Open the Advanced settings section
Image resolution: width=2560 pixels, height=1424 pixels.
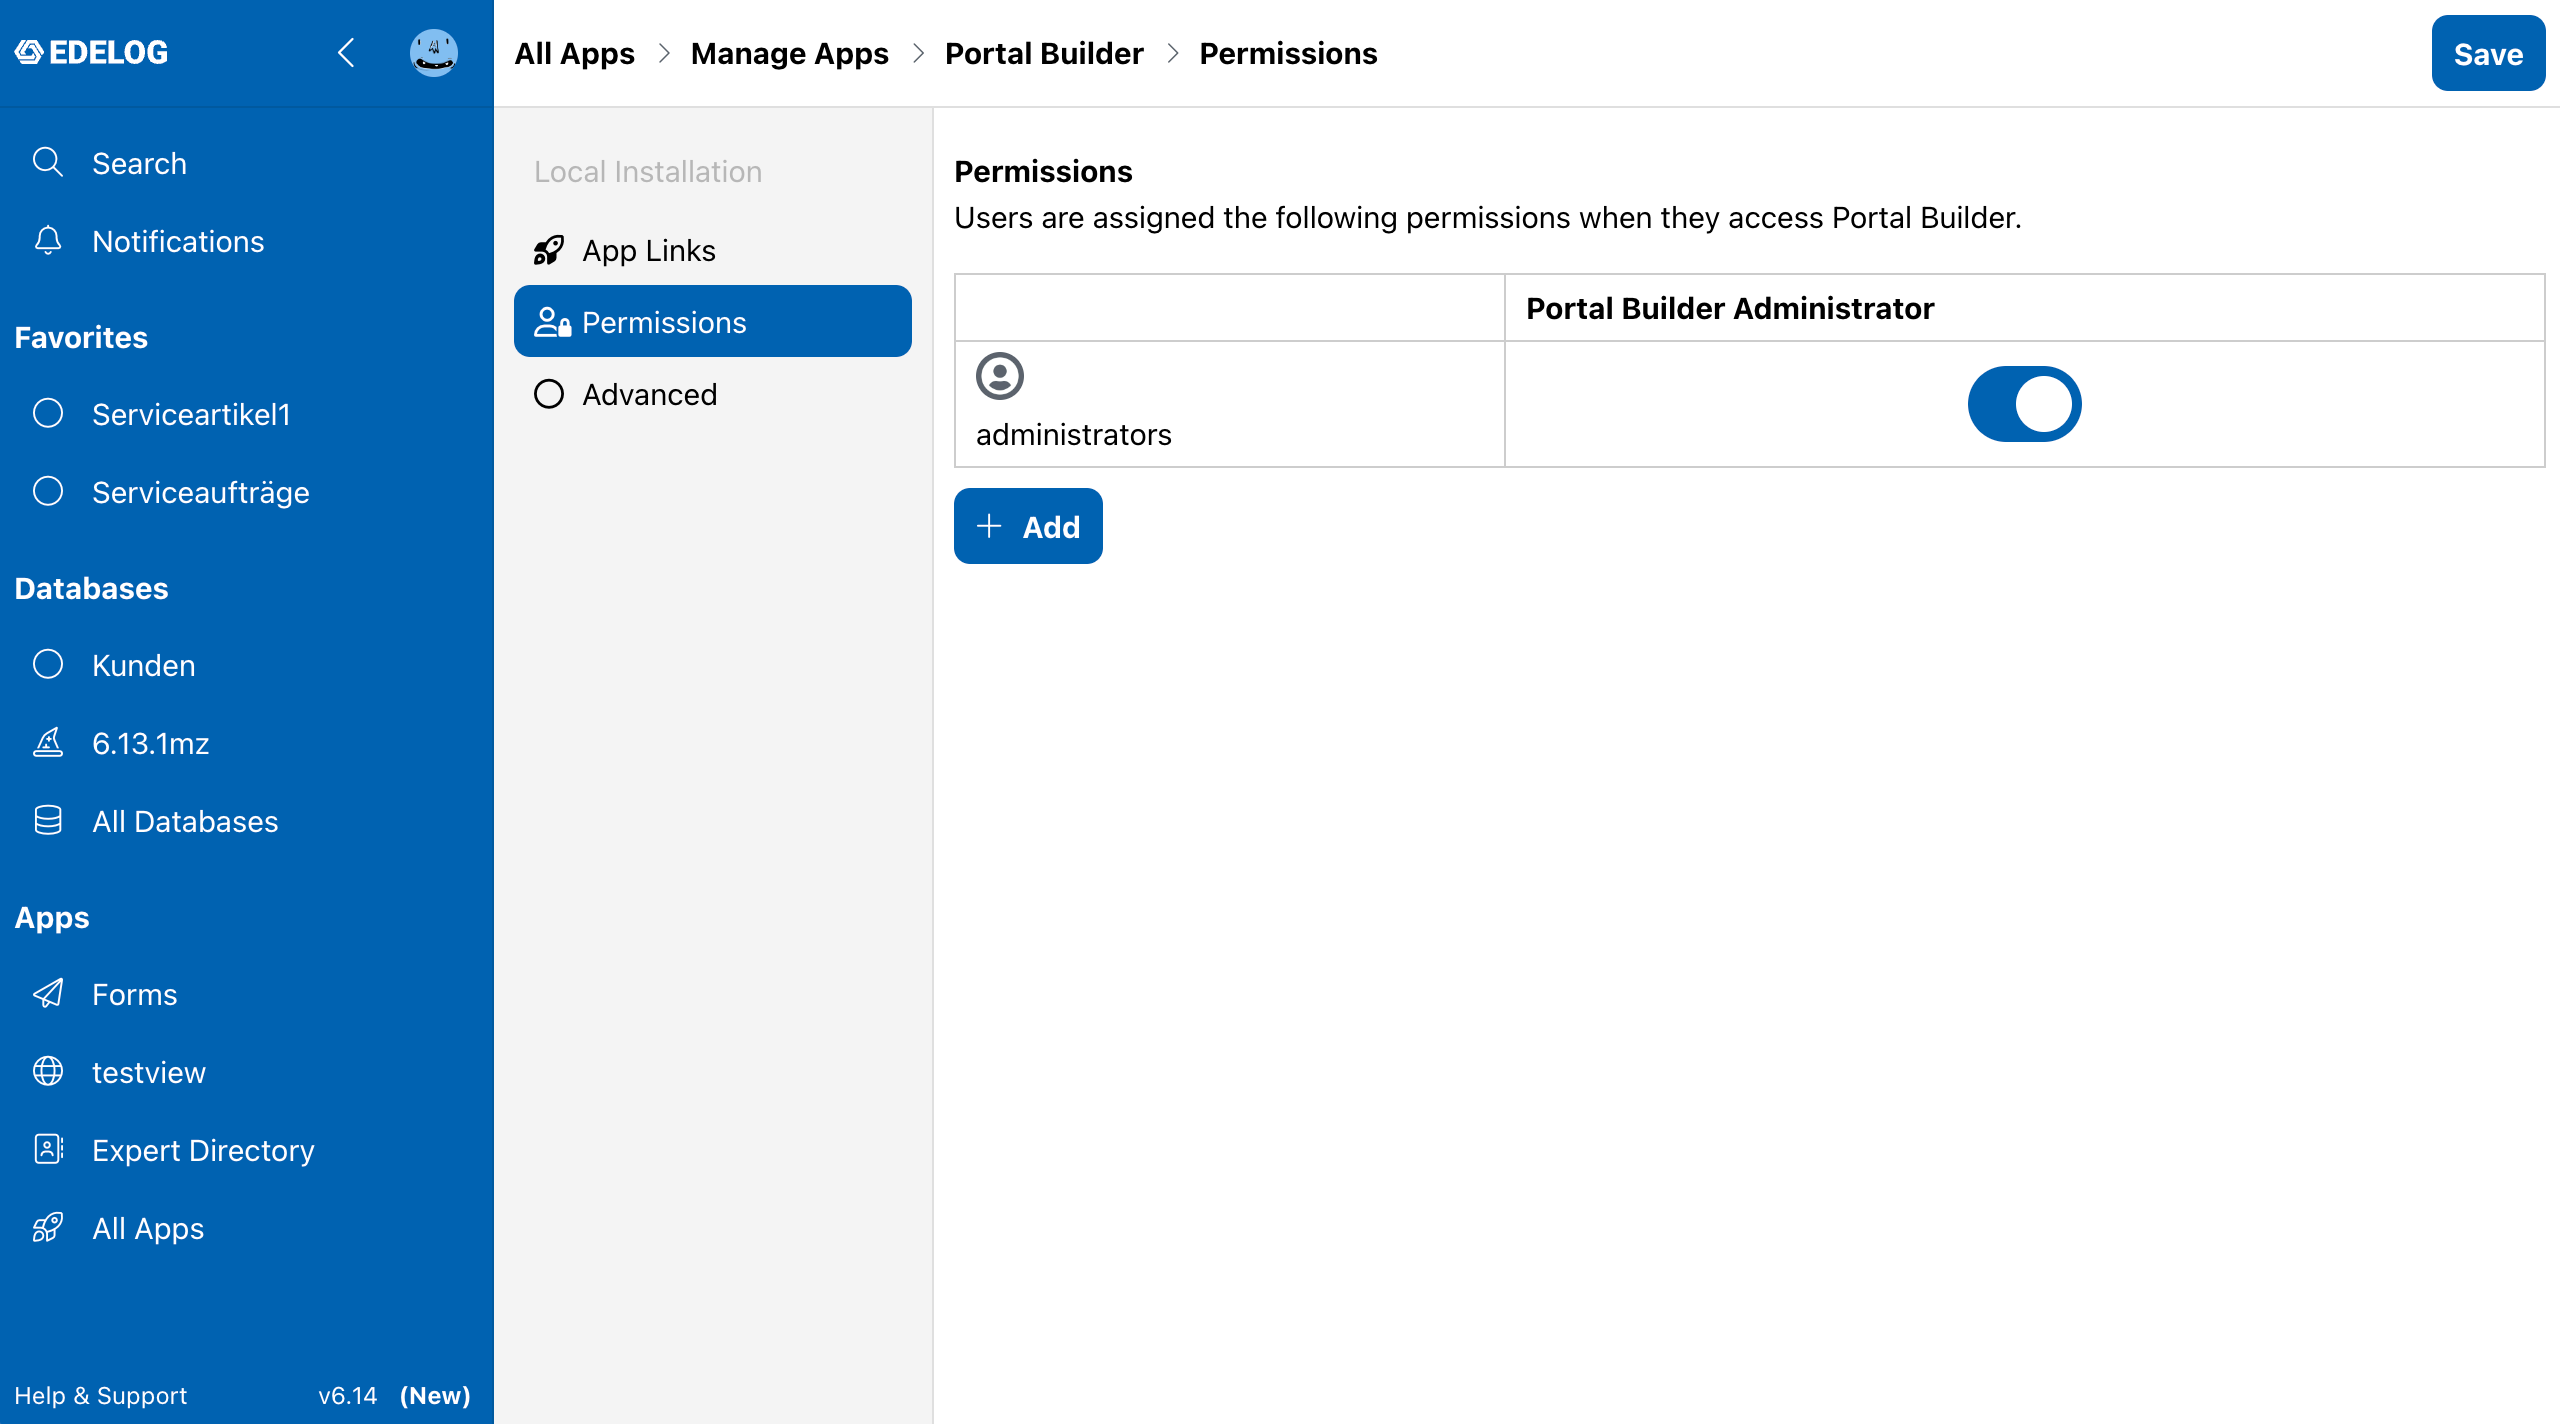tap(713, 394)
